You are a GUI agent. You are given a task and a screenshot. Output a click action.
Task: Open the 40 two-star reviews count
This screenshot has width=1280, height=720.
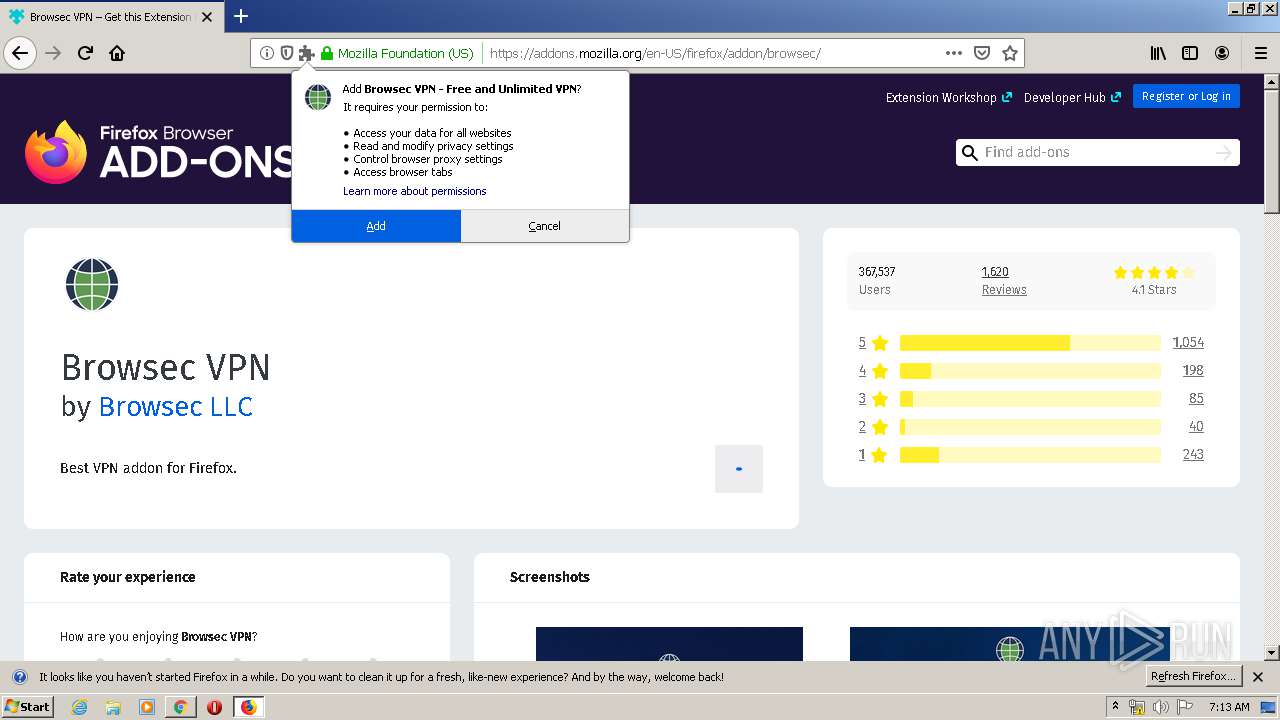pos(1196,427)
